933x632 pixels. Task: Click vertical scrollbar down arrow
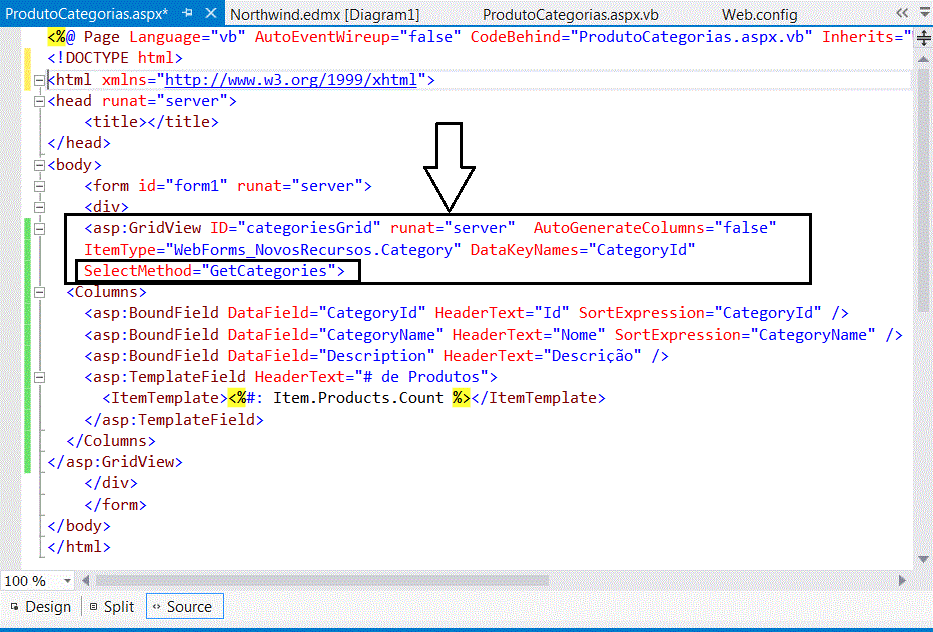tap(923, 559)
